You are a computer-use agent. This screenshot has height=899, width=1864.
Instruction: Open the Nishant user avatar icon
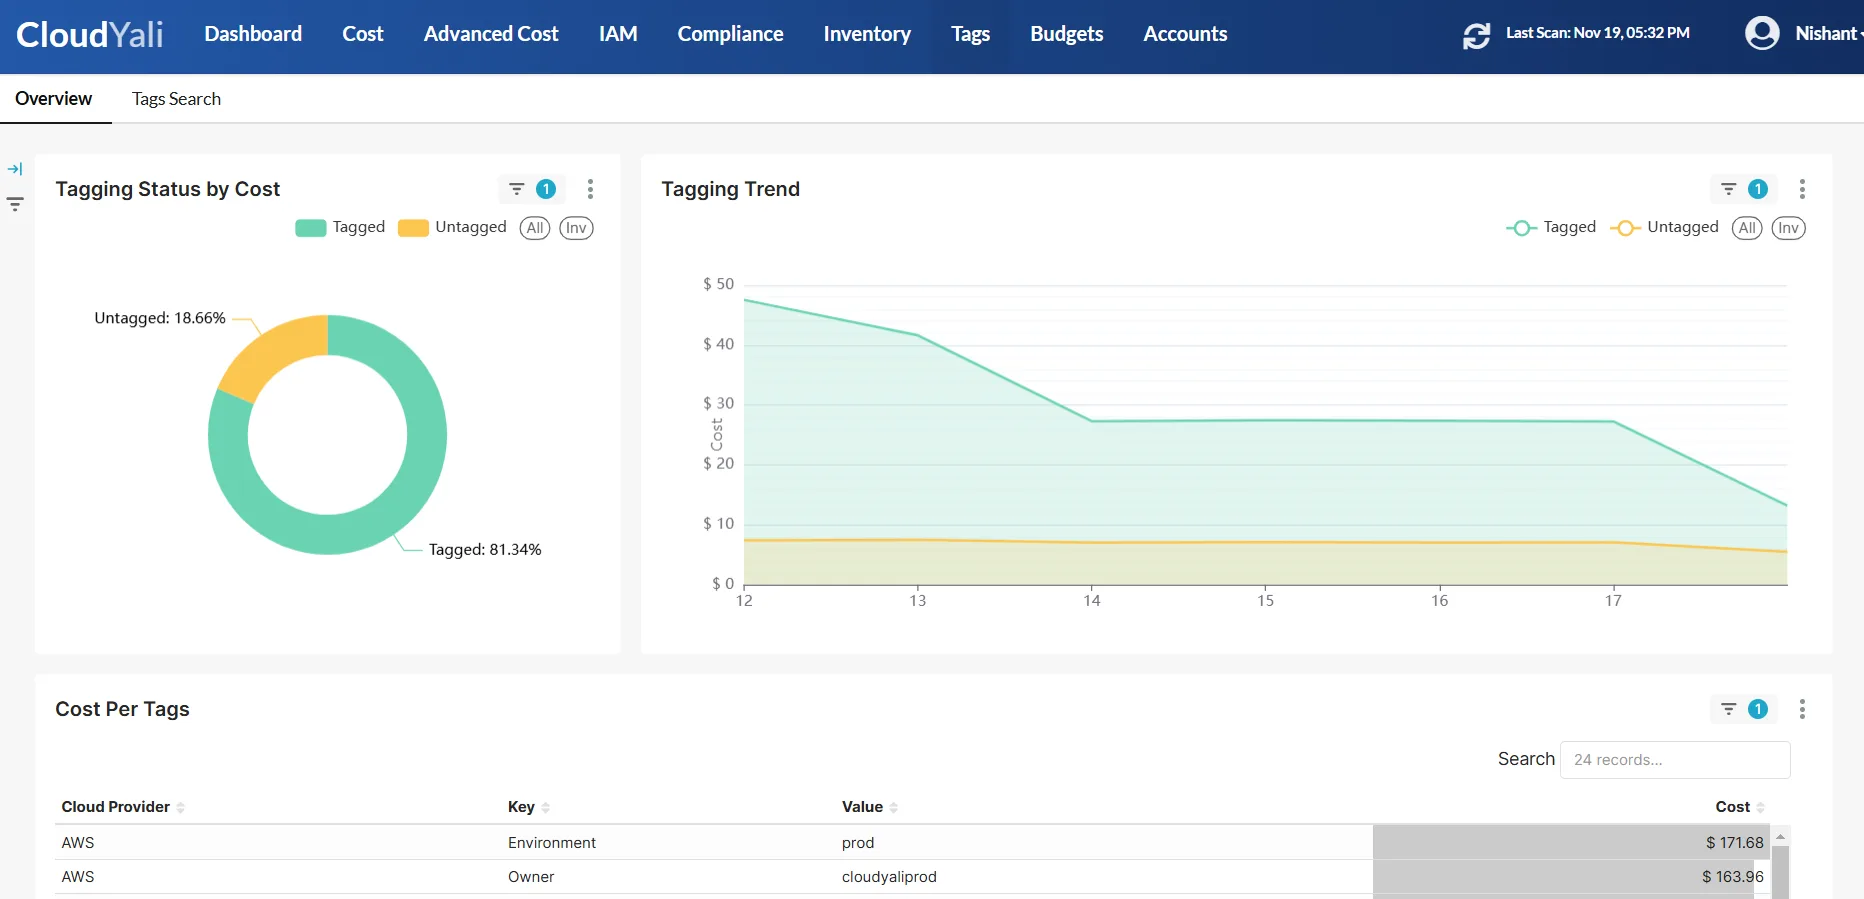[1762, 33]
